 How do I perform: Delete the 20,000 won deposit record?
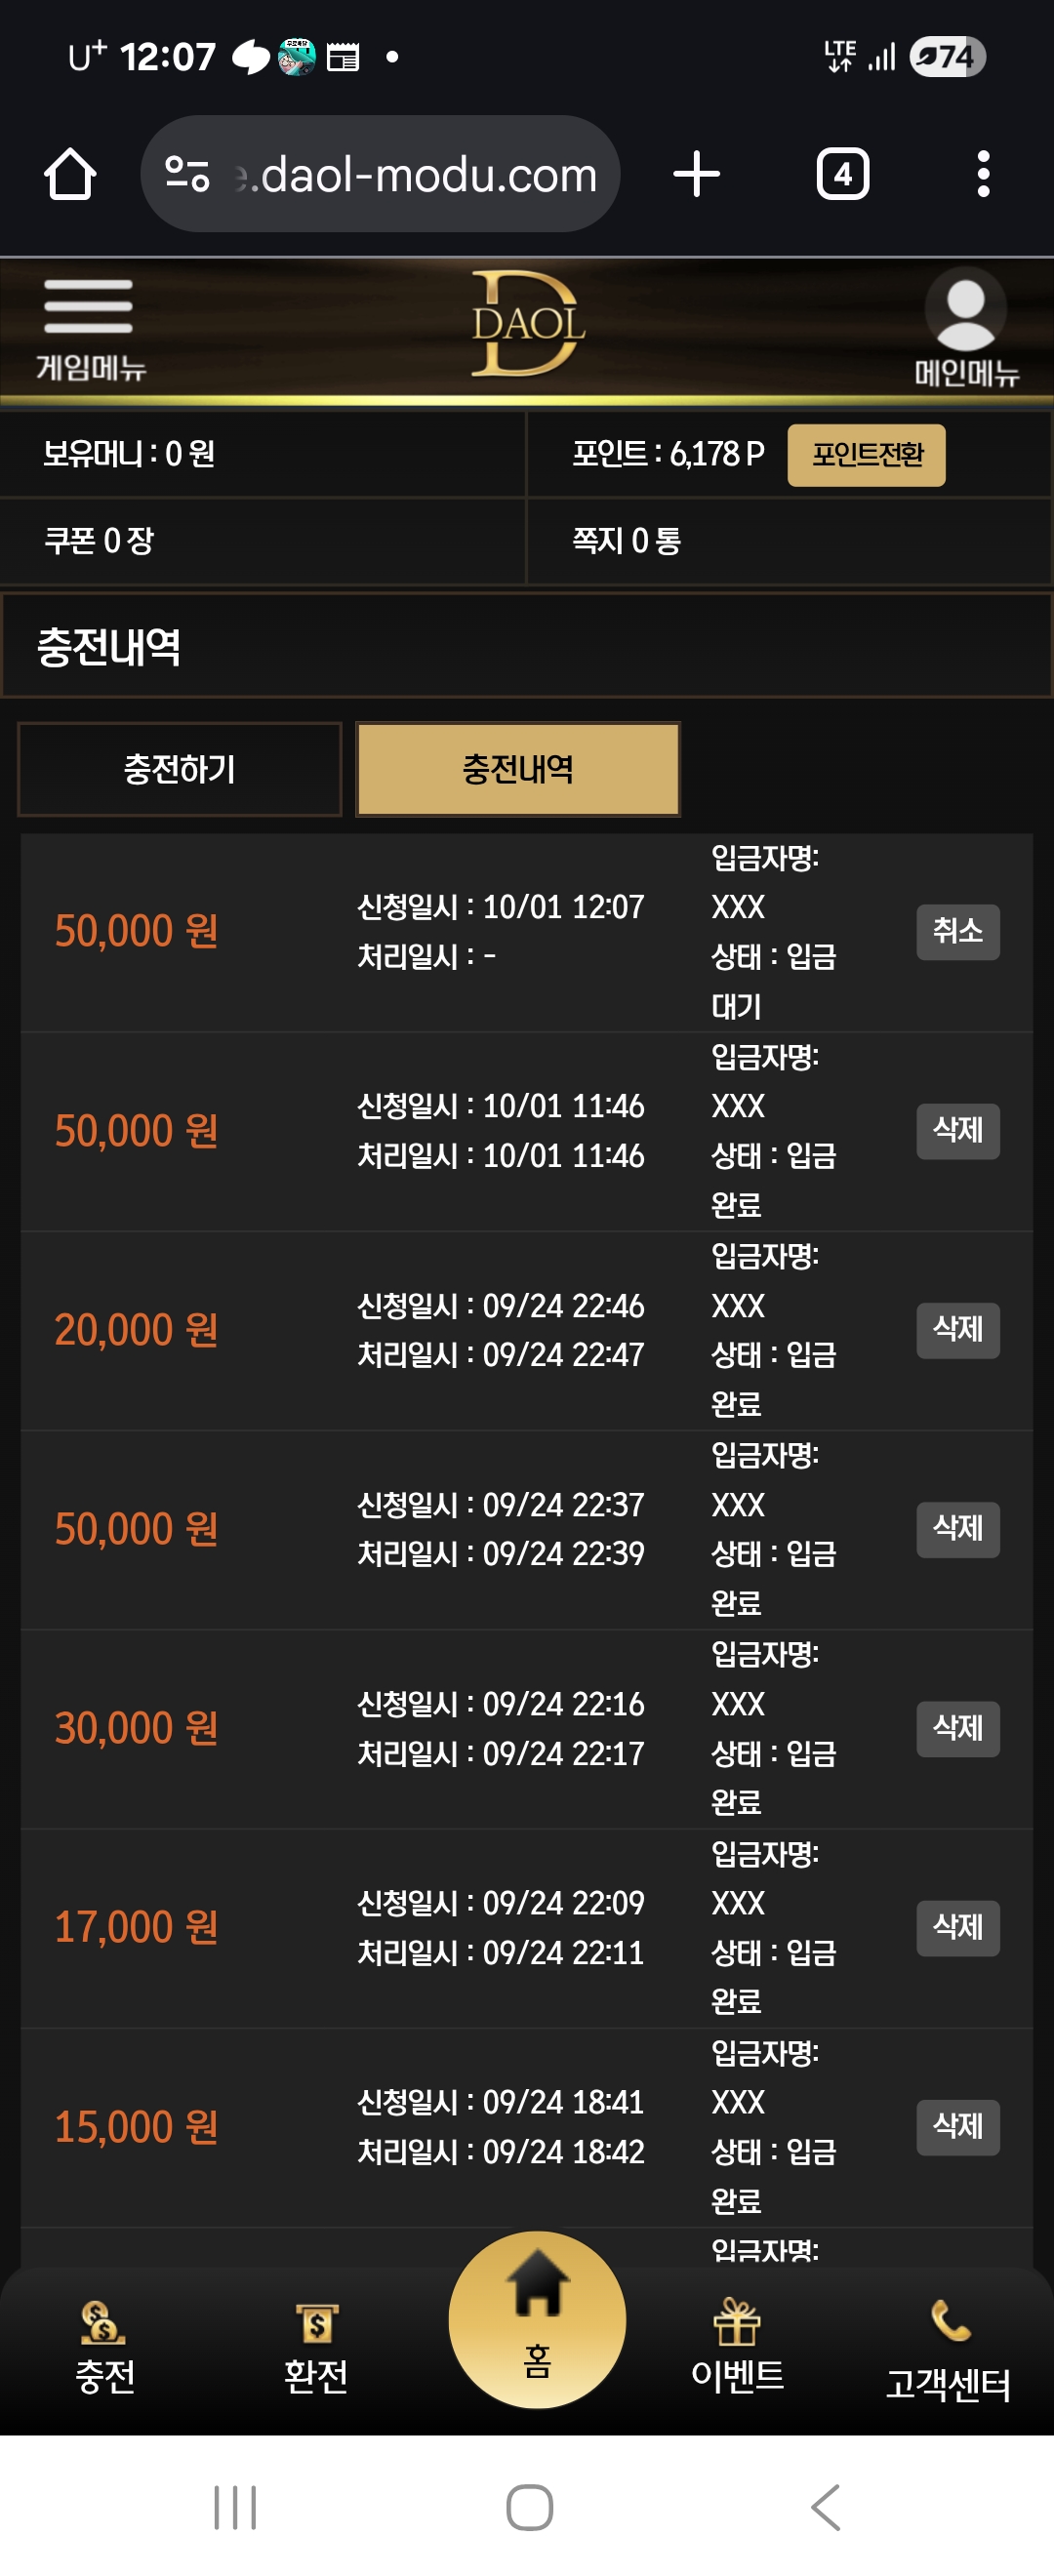[x=957, y=1330]
